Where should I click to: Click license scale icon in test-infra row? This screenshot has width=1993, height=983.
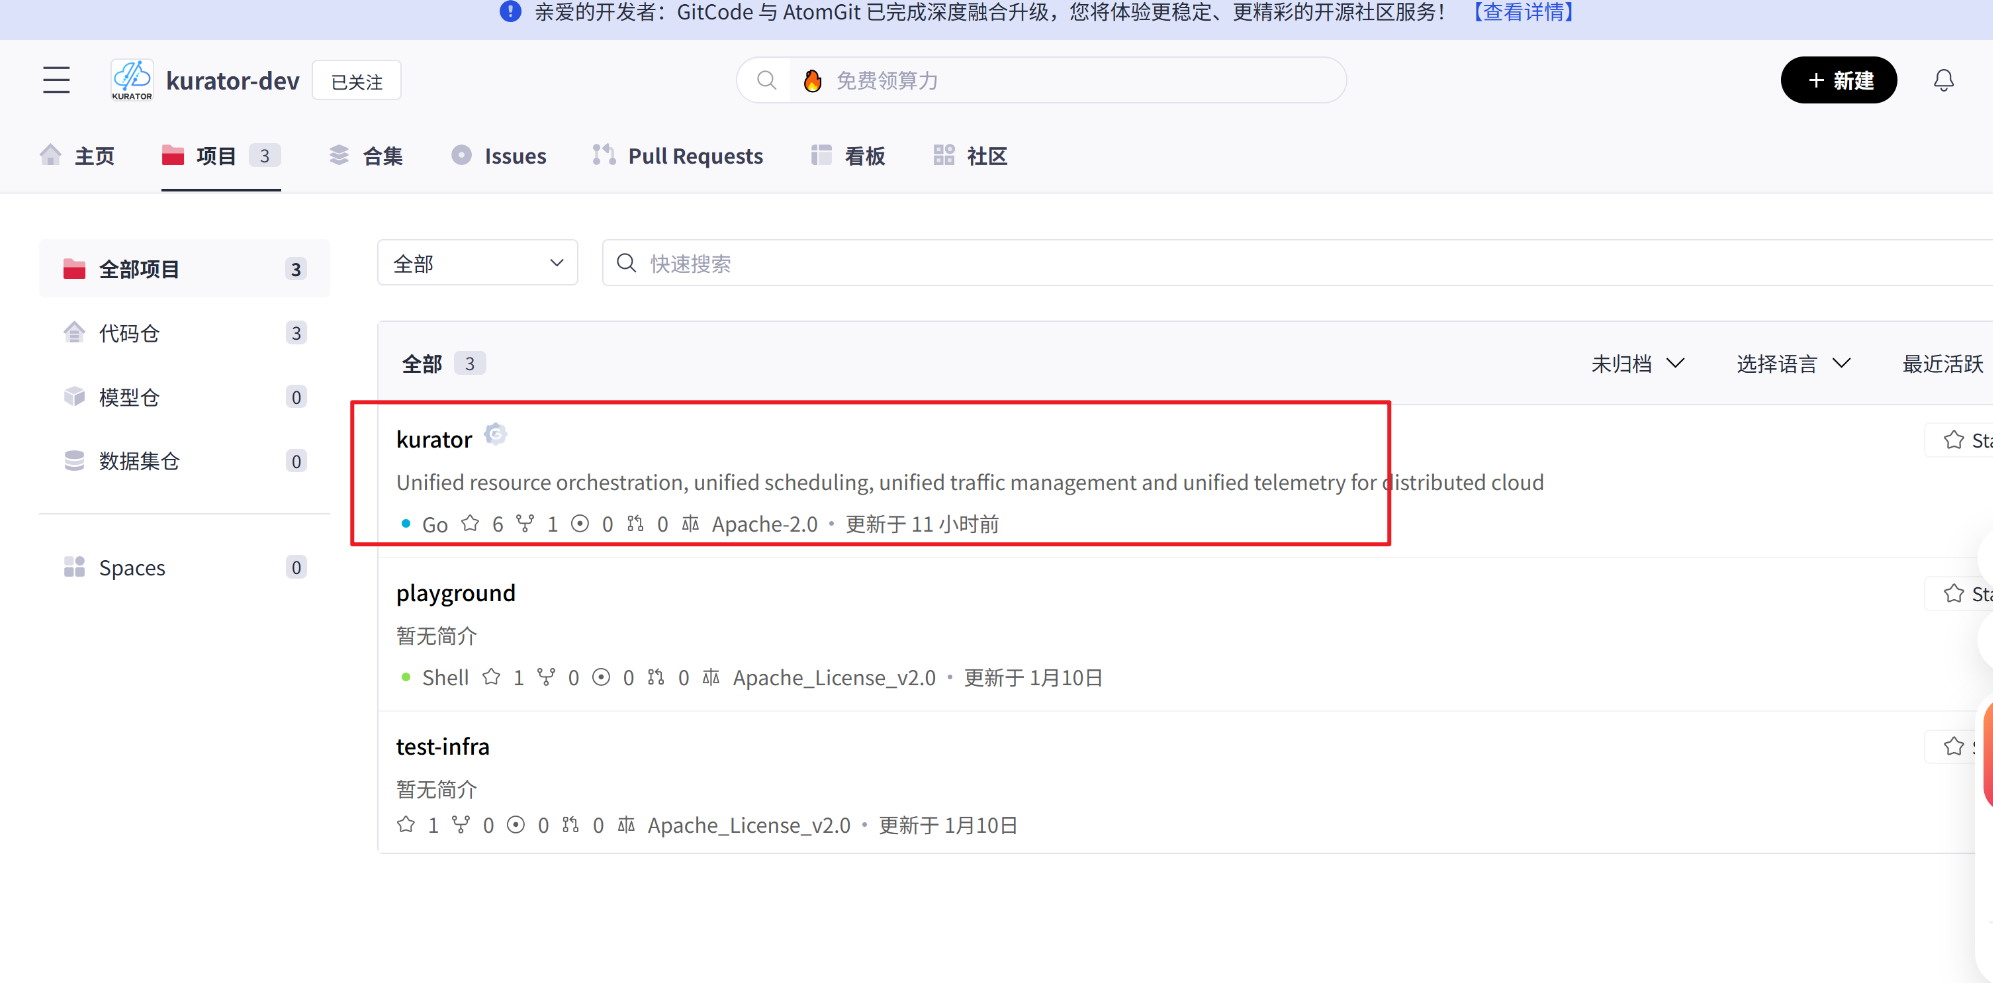tap(626, 824)
